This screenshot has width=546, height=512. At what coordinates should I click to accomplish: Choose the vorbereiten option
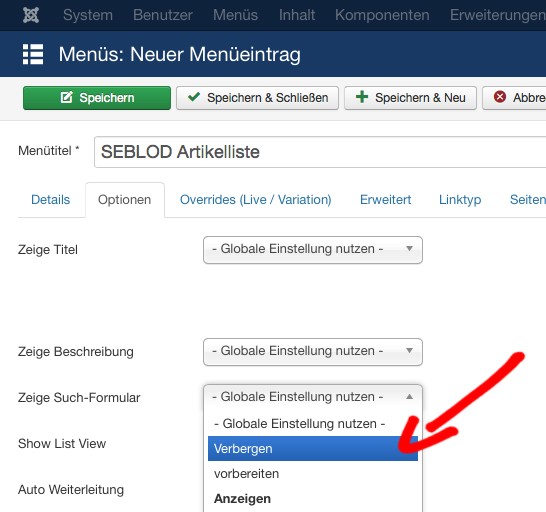point(313,474)
